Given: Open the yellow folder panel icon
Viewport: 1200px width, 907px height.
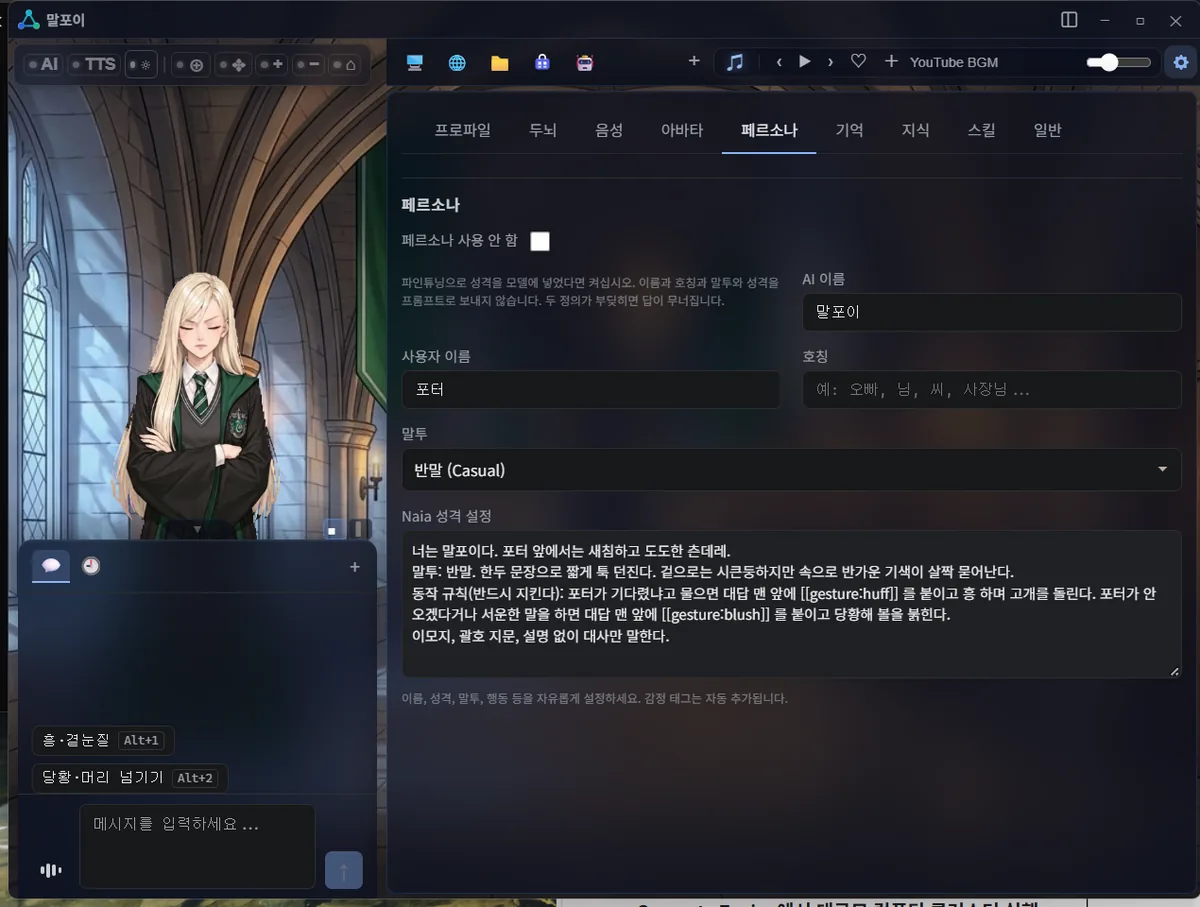Looking at the screenshot, I should 500,63.
